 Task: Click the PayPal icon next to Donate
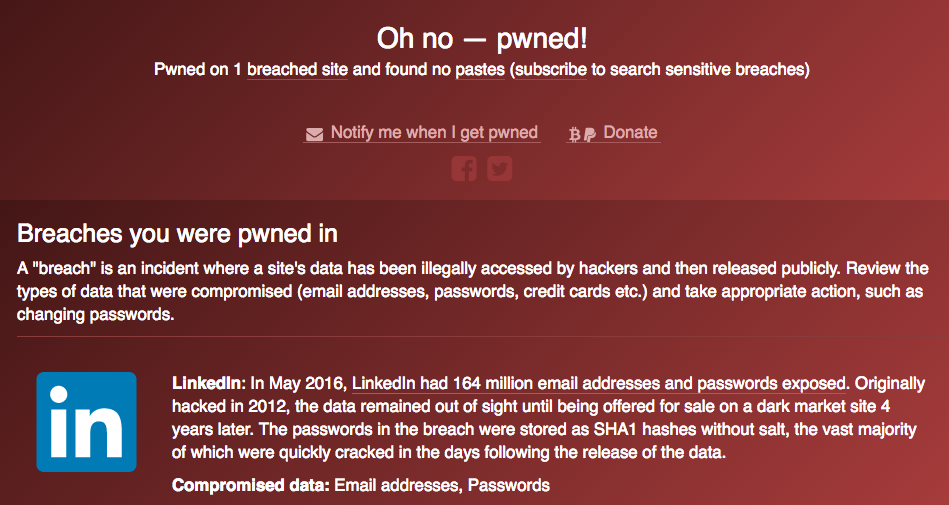(x=589, y=134)
